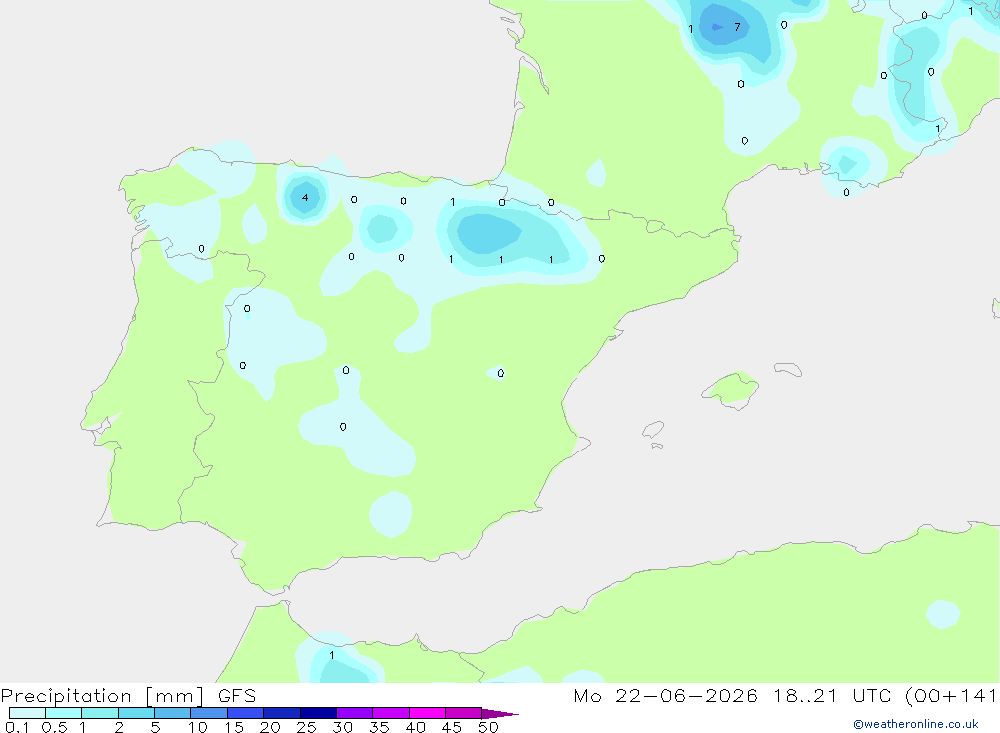The width and height of the screenshot is (1000, 733).
Task: Pick the 30–35 purple legend swatch
Action: [x=354, y=713]
